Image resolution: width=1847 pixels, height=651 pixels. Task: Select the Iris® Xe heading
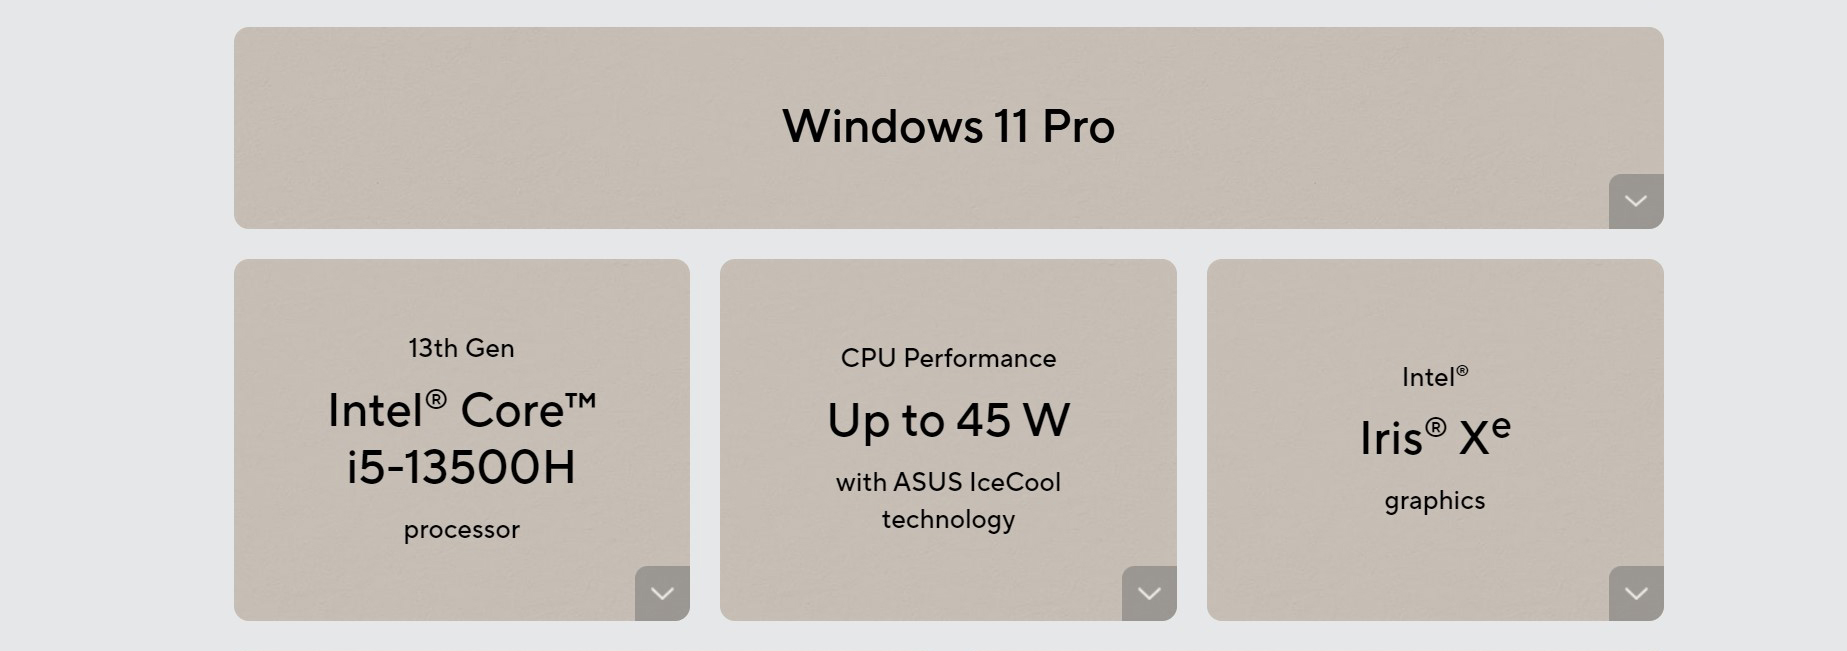tap(1435, 436)
